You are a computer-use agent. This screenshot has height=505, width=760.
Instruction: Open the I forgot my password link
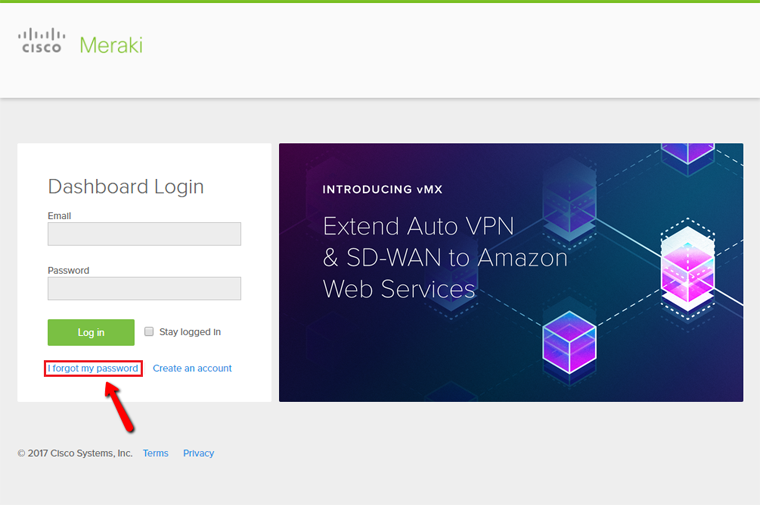point(93,368)
